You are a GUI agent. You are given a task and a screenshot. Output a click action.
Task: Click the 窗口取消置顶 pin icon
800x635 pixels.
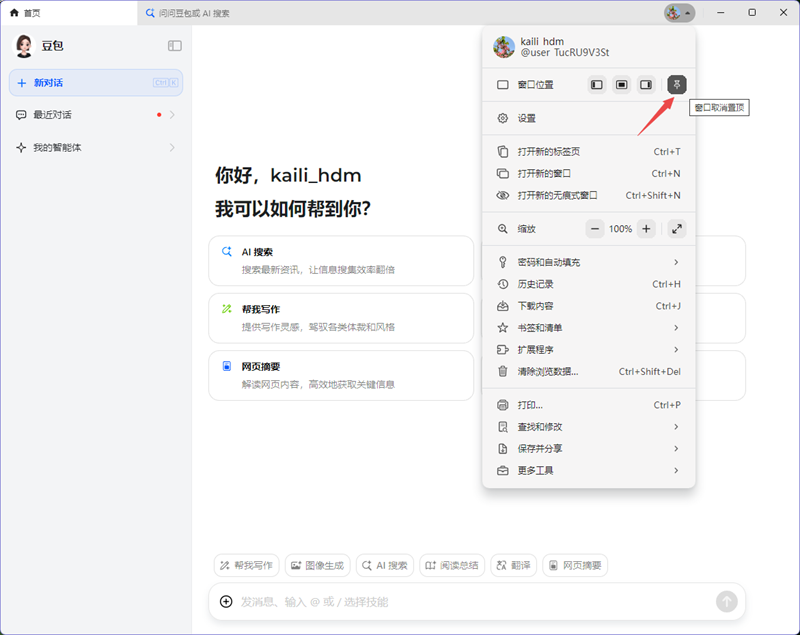pos(676,85)
